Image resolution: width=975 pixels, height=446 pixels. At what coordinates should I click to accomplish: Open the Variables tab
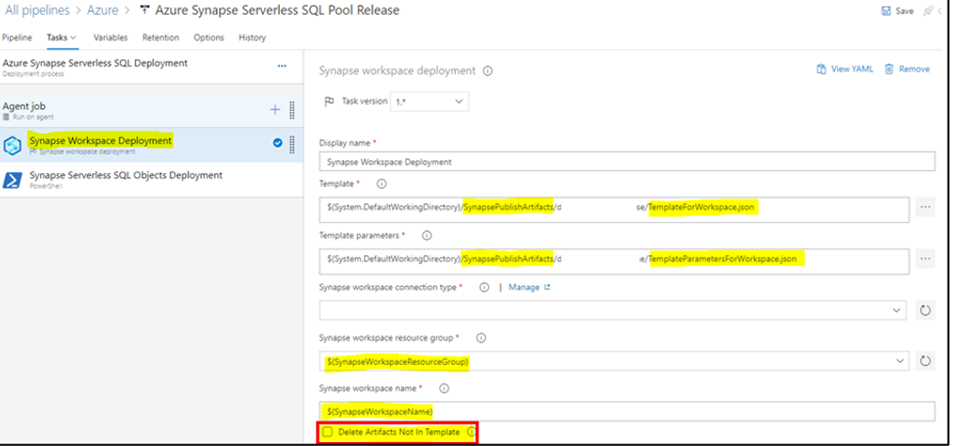pyautogui.click(x=111, y=37)
